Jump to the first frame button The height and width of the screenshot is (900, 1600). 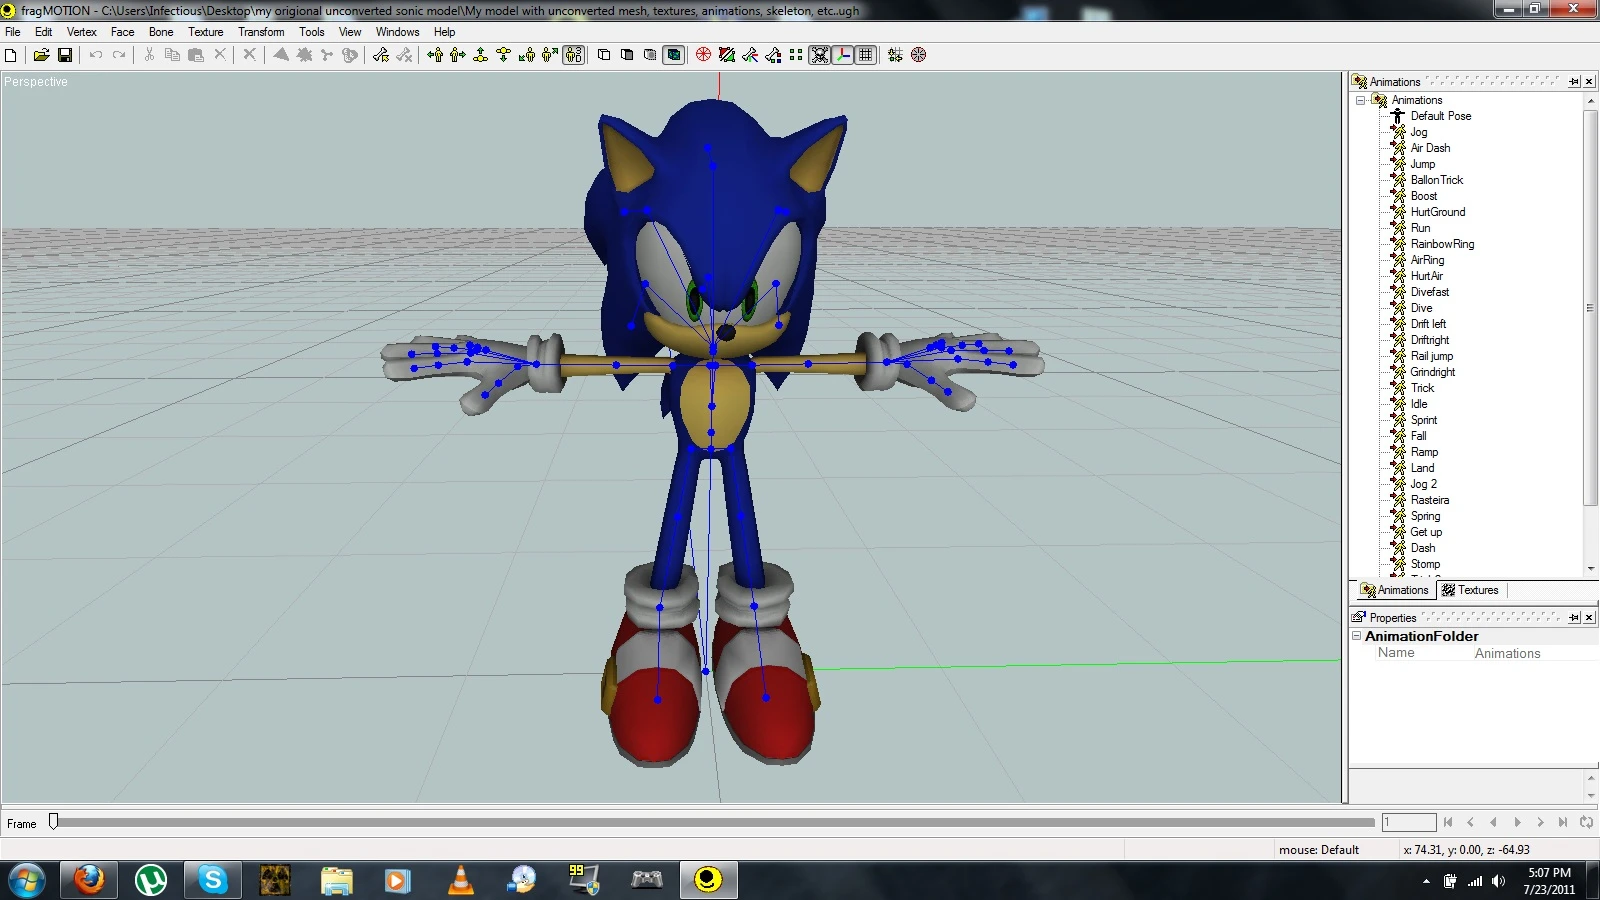(x=1448, y=822)
